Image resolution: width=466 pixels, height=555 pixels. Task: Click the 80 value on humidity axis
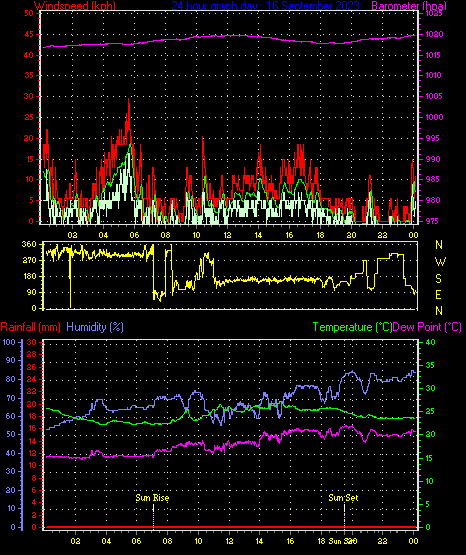11,379
